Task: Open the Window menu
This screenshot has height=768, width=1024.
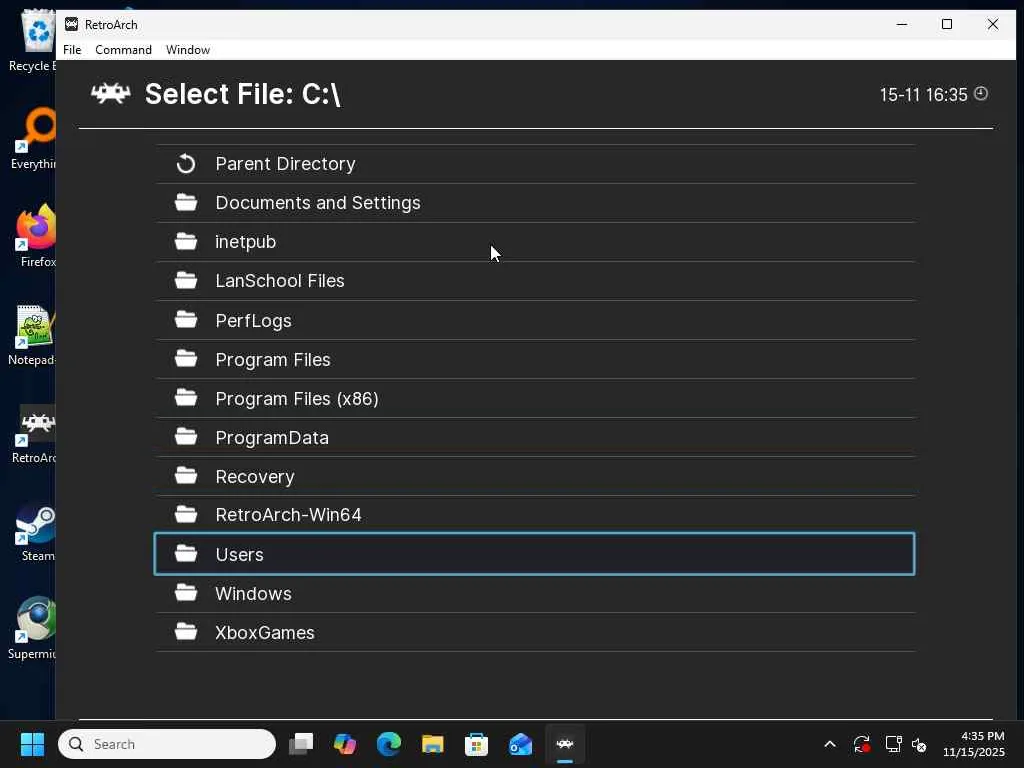Action: [188, 50]
